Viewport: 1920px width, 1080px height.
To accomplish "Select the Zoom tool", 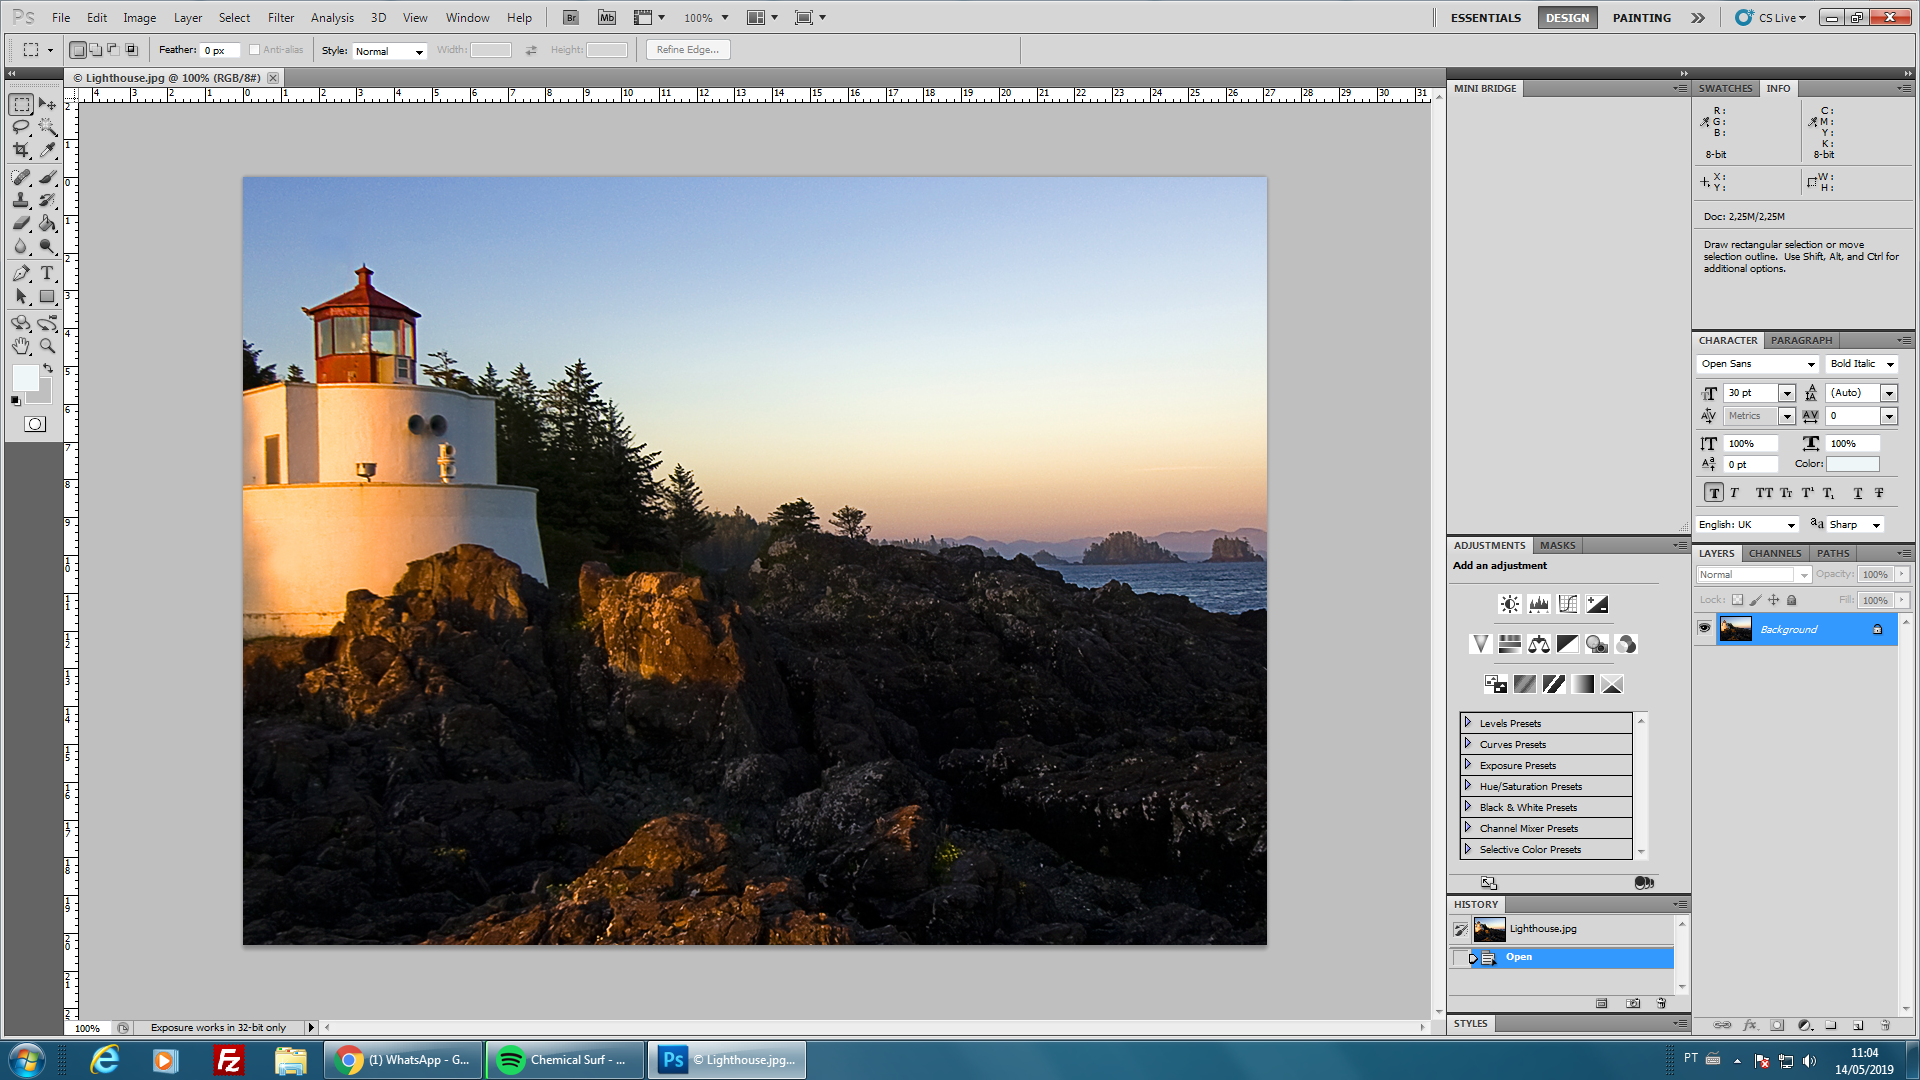I will [47, 346].
